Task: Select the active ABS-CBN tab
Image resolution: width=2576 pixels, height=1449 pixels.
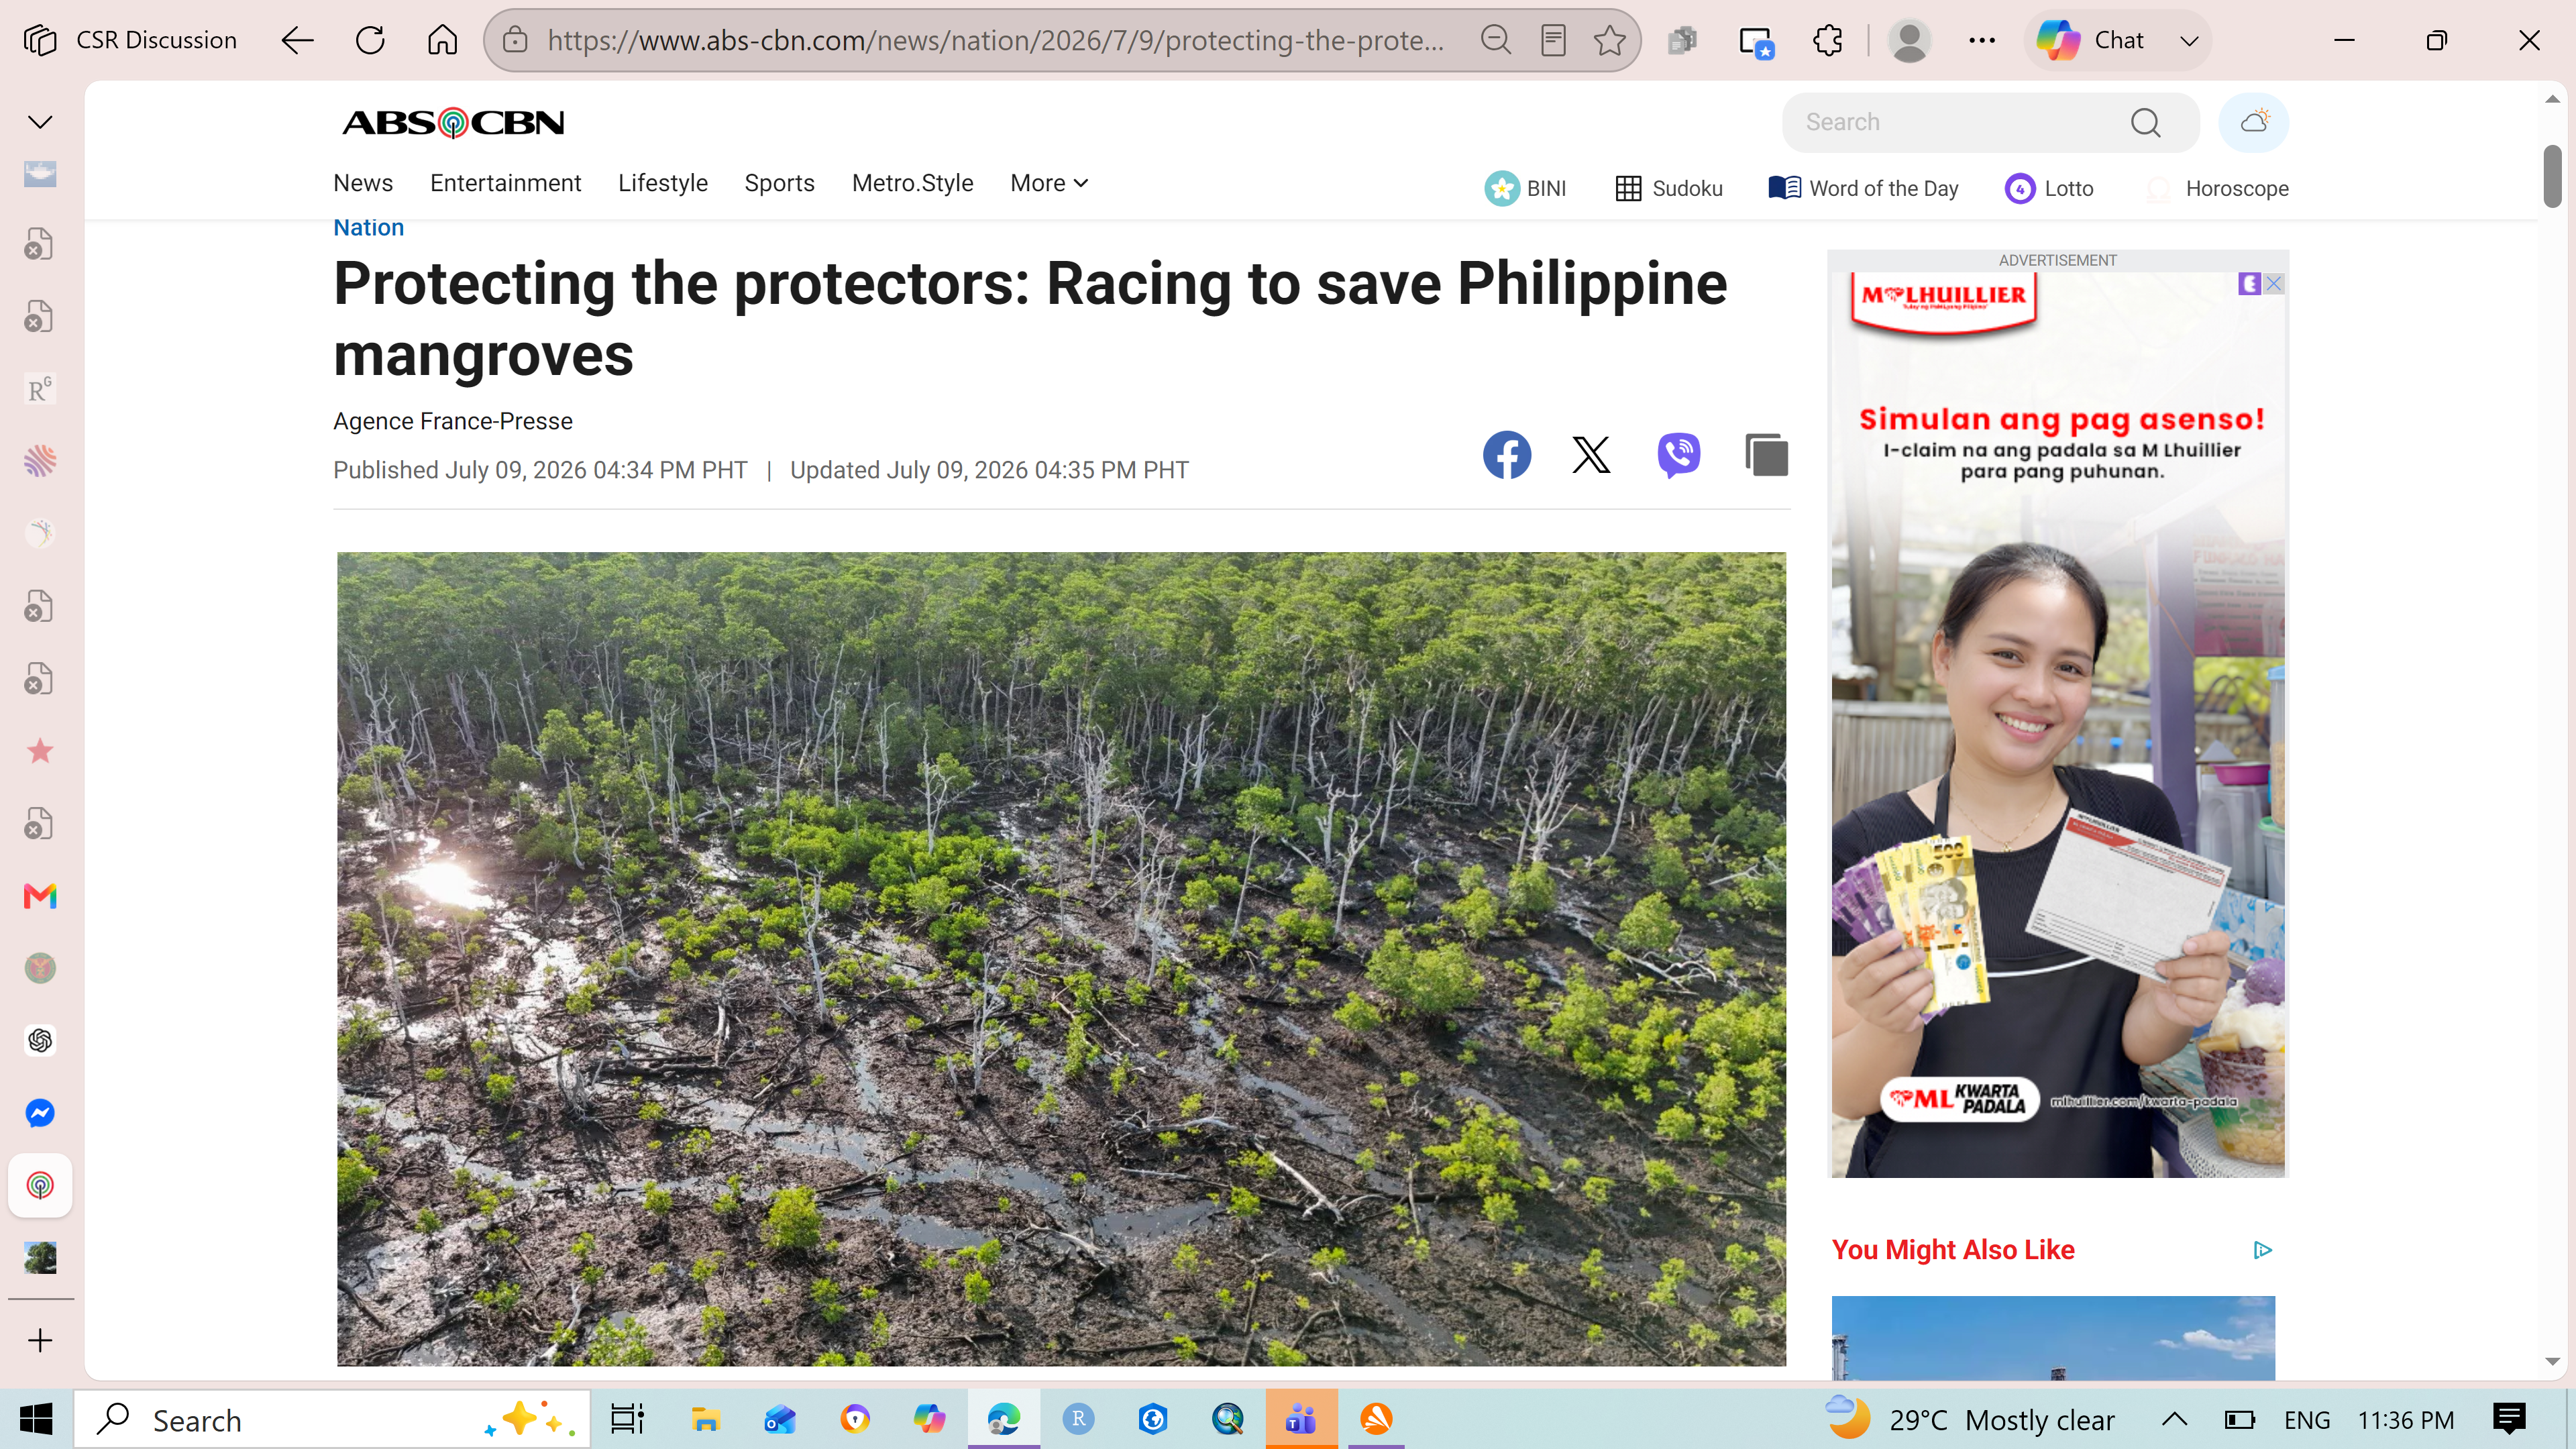Action: click(x=40, y=1186)
